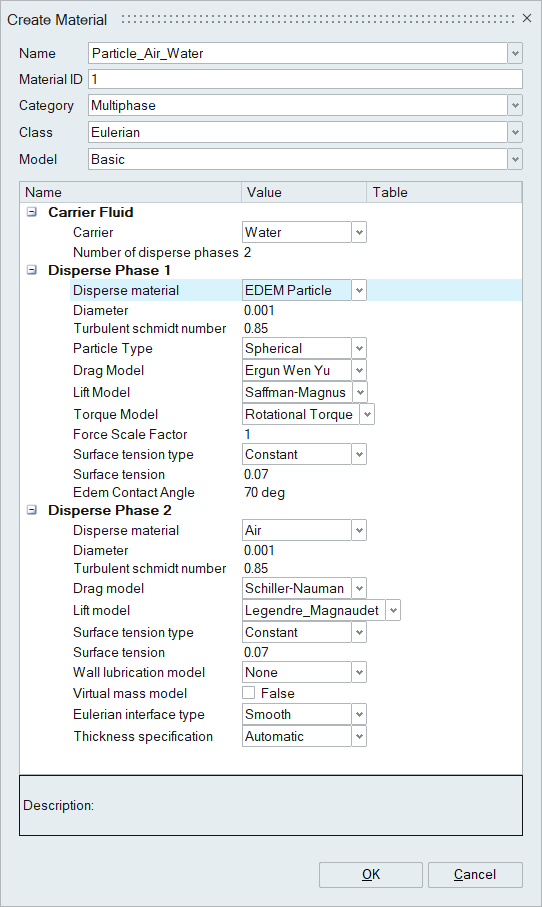Open the Lift Model Saffman-Magnus dropdown

pos(360,392)
